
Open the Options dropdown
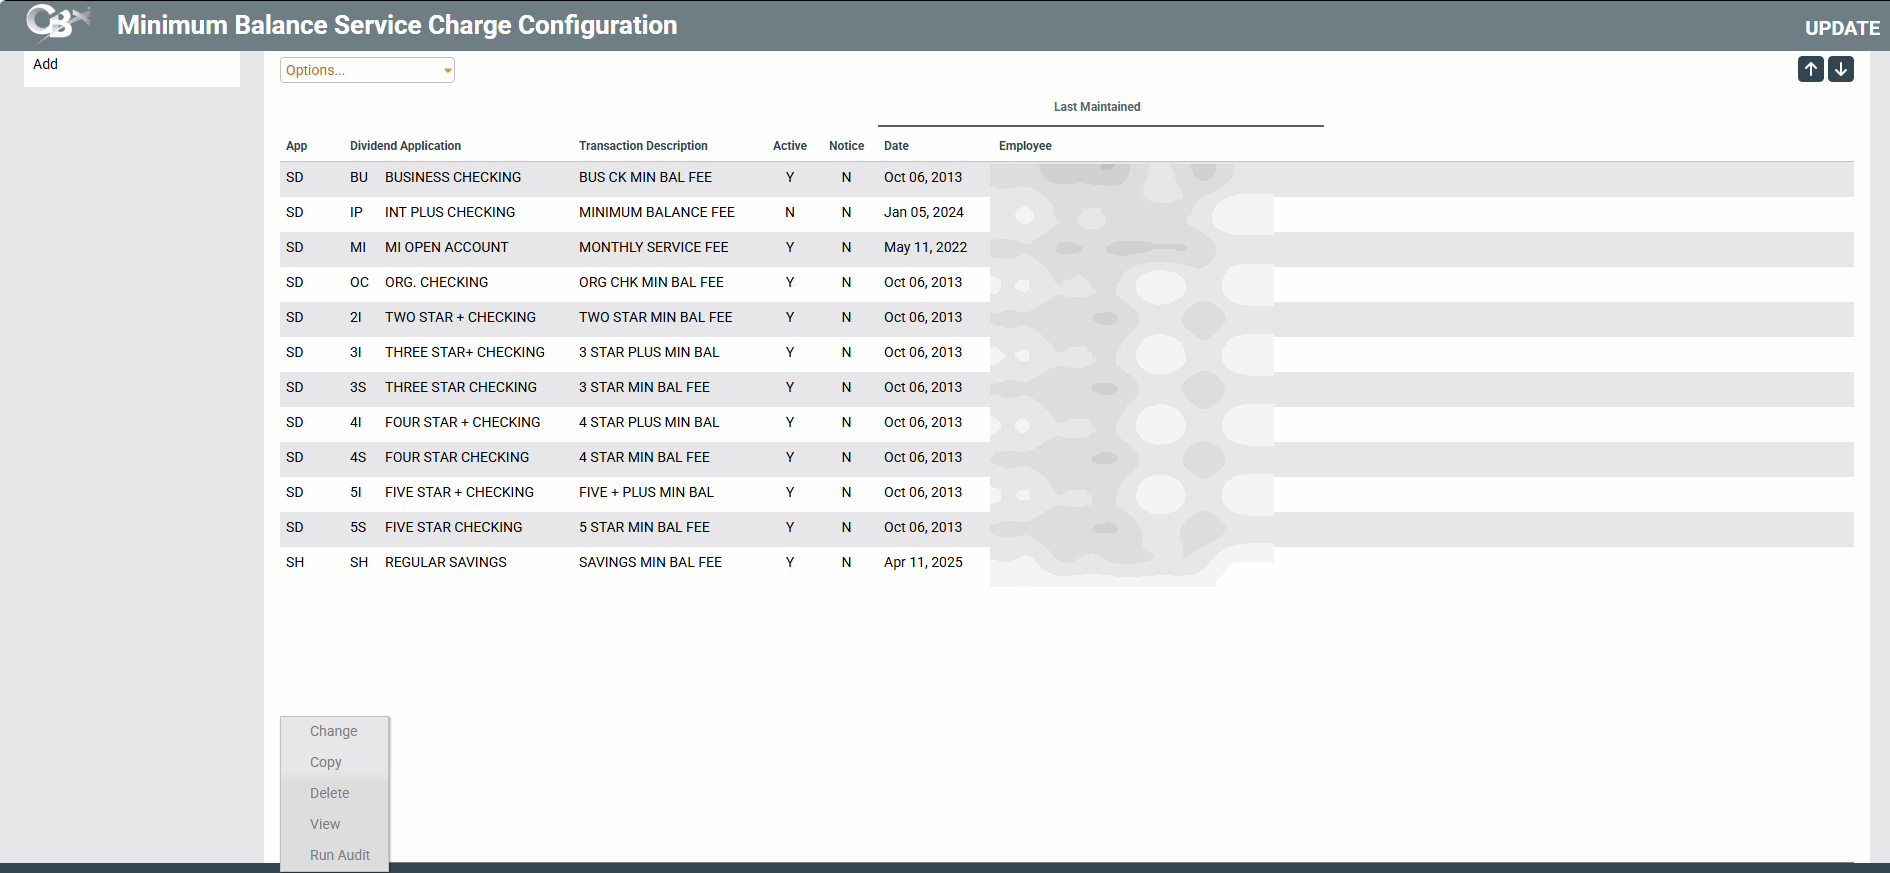point(367,70)
